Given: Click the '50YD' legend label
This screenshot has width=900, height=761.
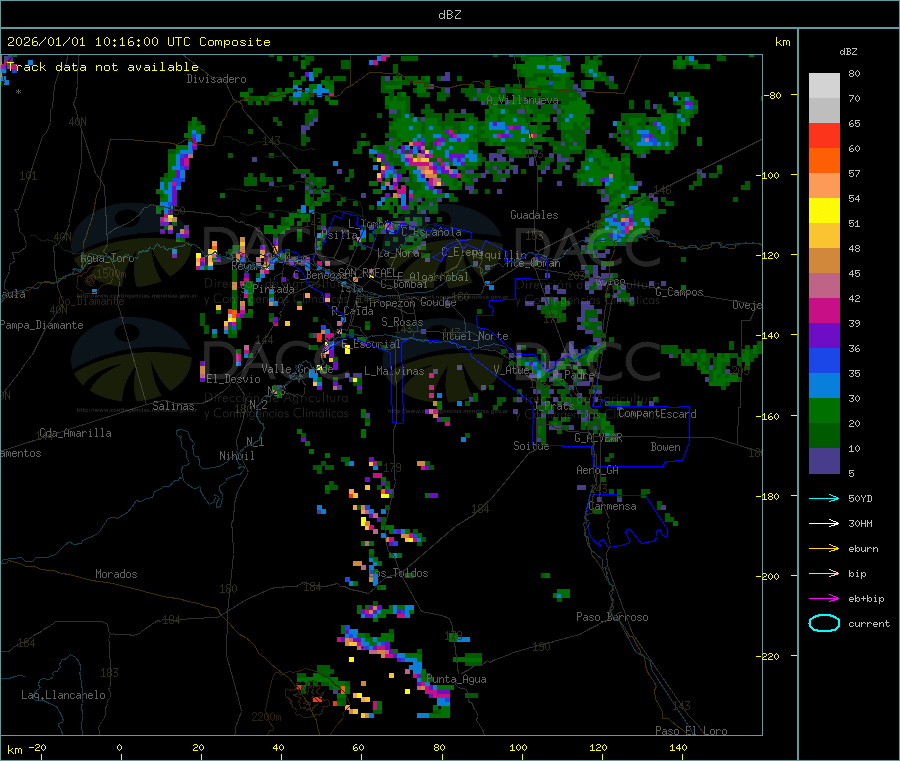Looking at the screenshot, I should (x=860, y=498).
